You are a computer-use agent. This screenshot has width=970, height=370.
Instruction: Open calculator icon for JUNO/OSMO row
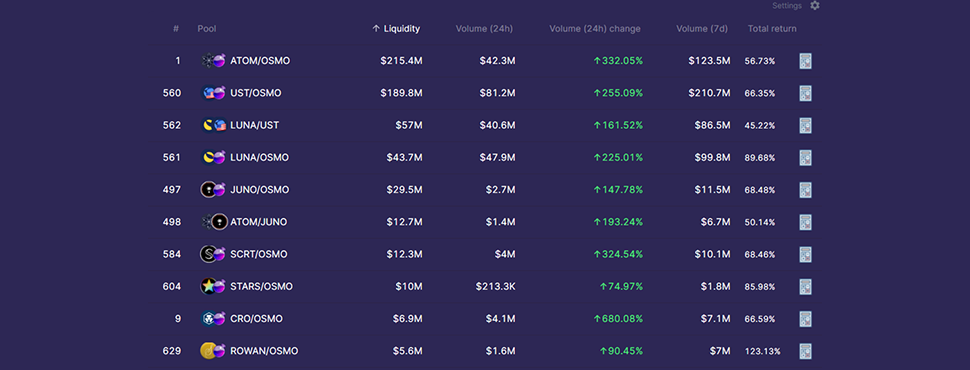tap(805, 190)
